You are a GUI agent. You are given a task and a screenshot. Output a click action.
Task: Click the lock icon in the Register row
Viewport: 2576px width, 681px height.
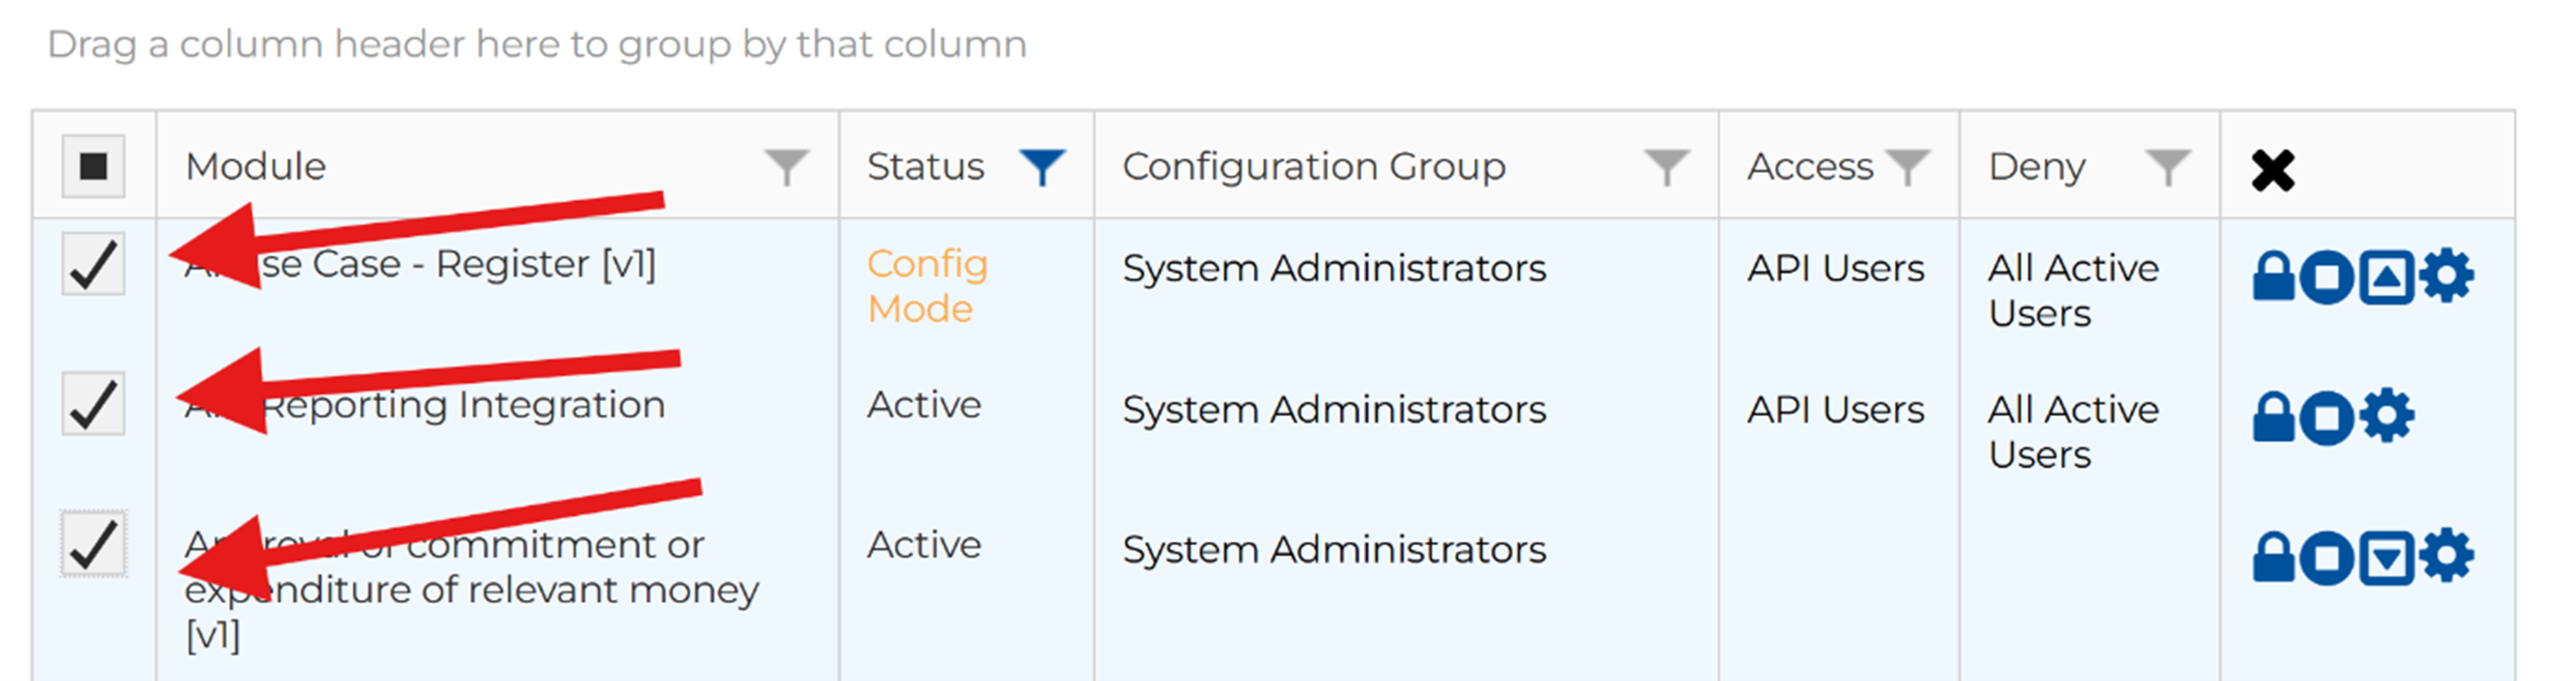click(2272, 277)
